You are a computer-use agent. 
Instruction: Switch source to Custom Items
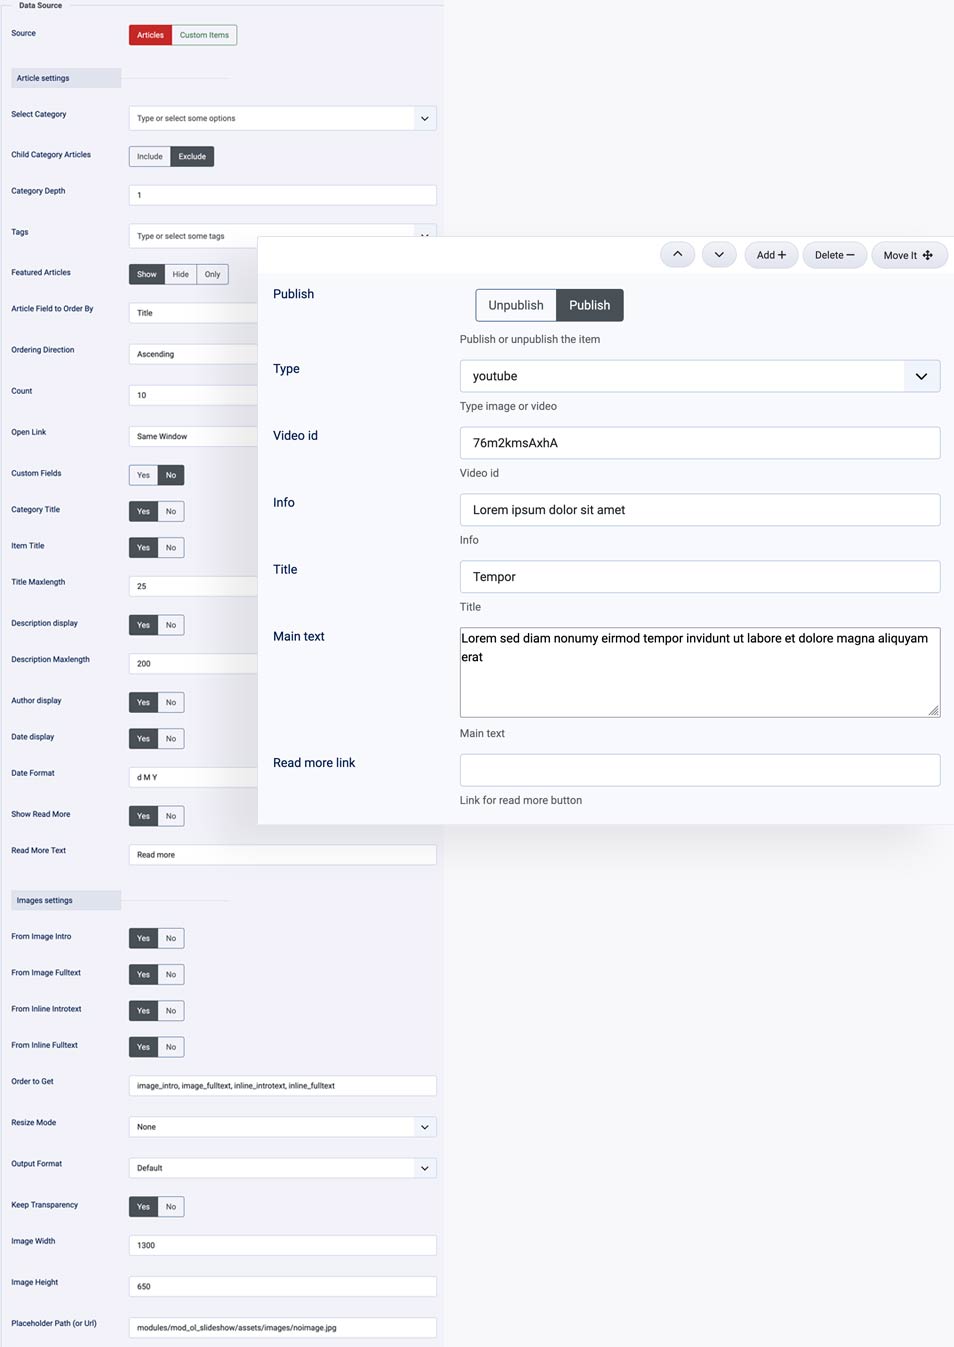coord(203,35)
